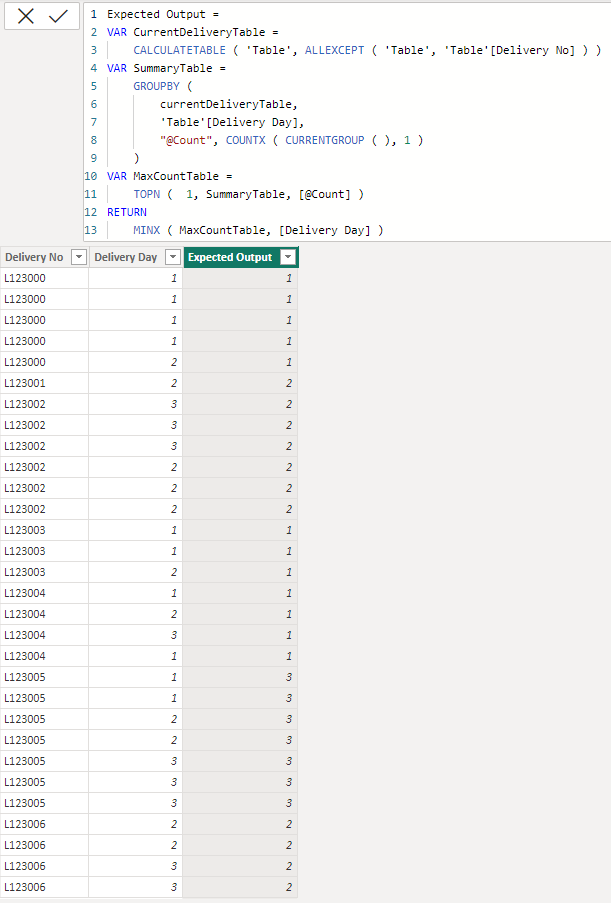
Task: Select the last L123006 cell
Action: point(44,887)
